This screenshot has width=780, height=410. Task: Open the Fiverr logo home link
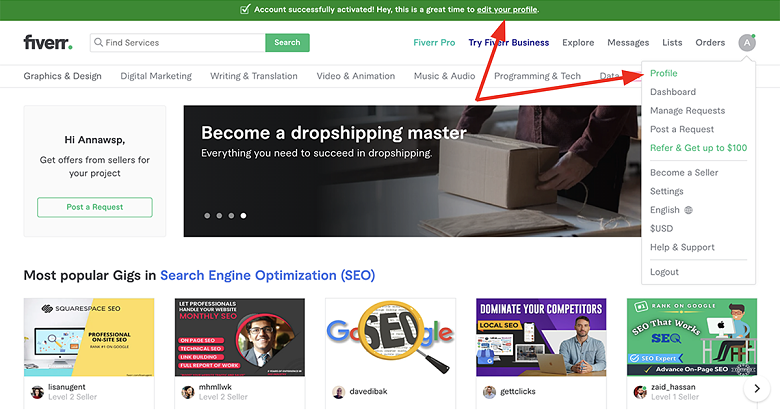pyautogui.click(x=48, y=42)
